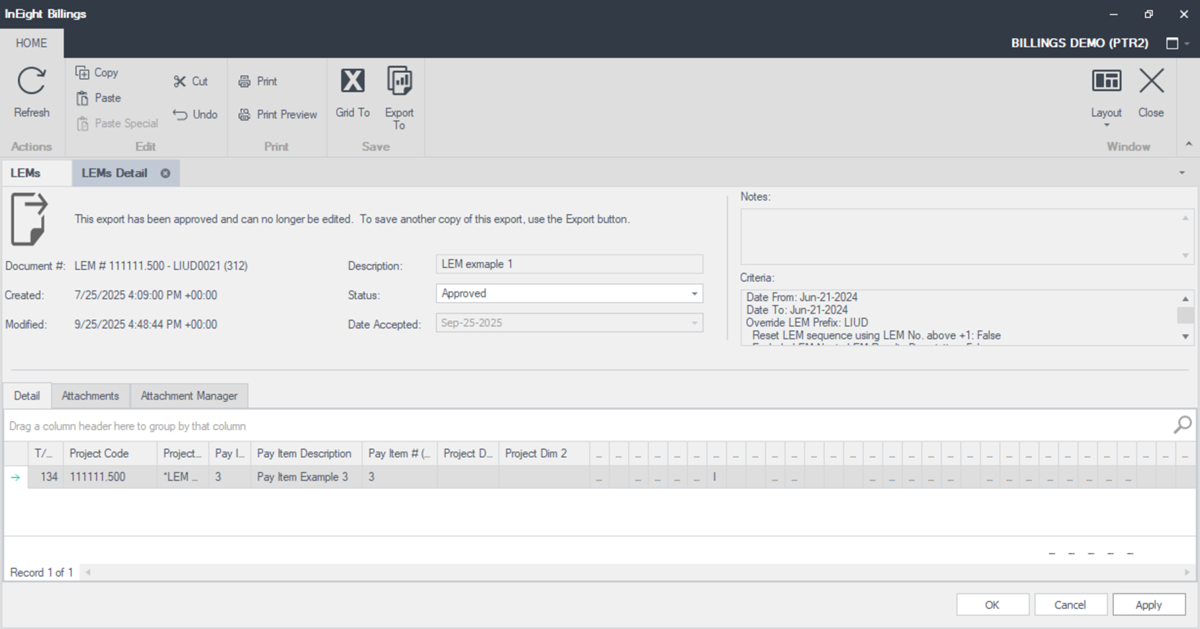Screen dimensions: 1200x629
Task: Click the Cut scissors icon
Action: (180, 82)
